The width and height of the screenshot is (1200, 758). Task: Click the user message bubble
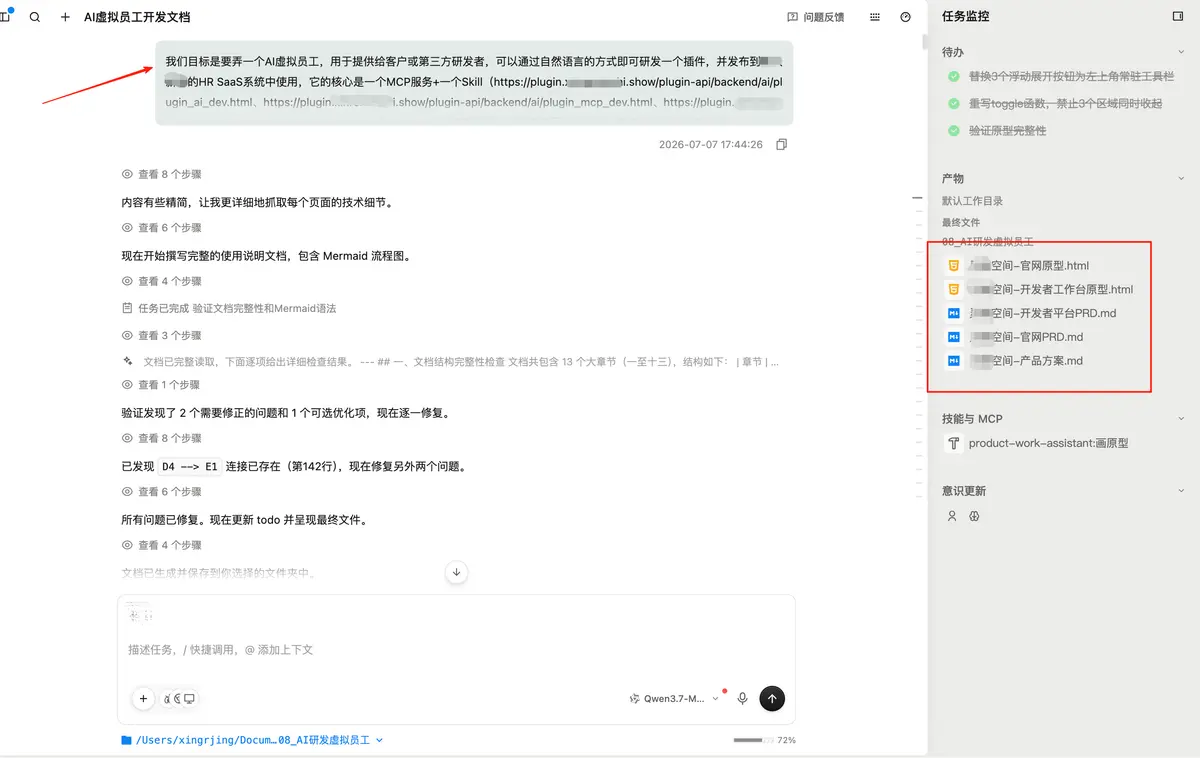[x=474, y=83]
